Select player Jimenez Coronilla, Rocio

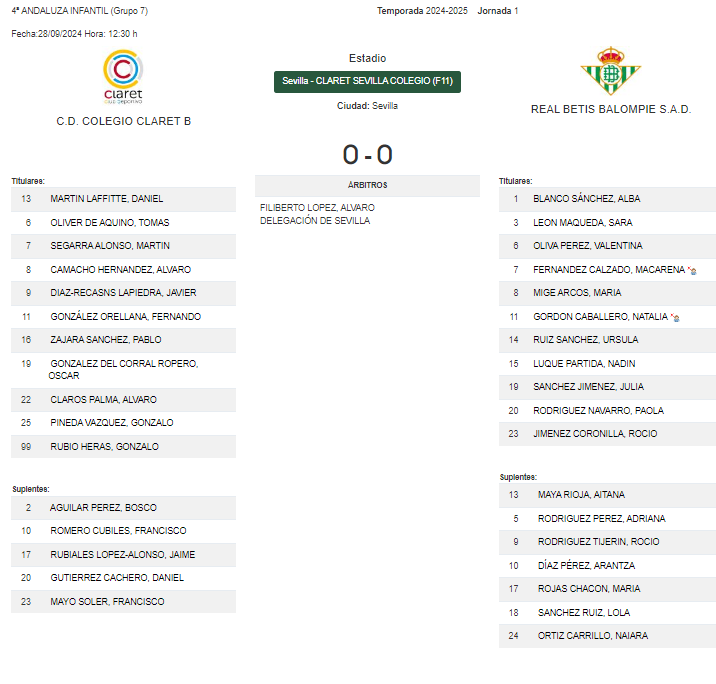pyautogui.click(x=607, y=434)
